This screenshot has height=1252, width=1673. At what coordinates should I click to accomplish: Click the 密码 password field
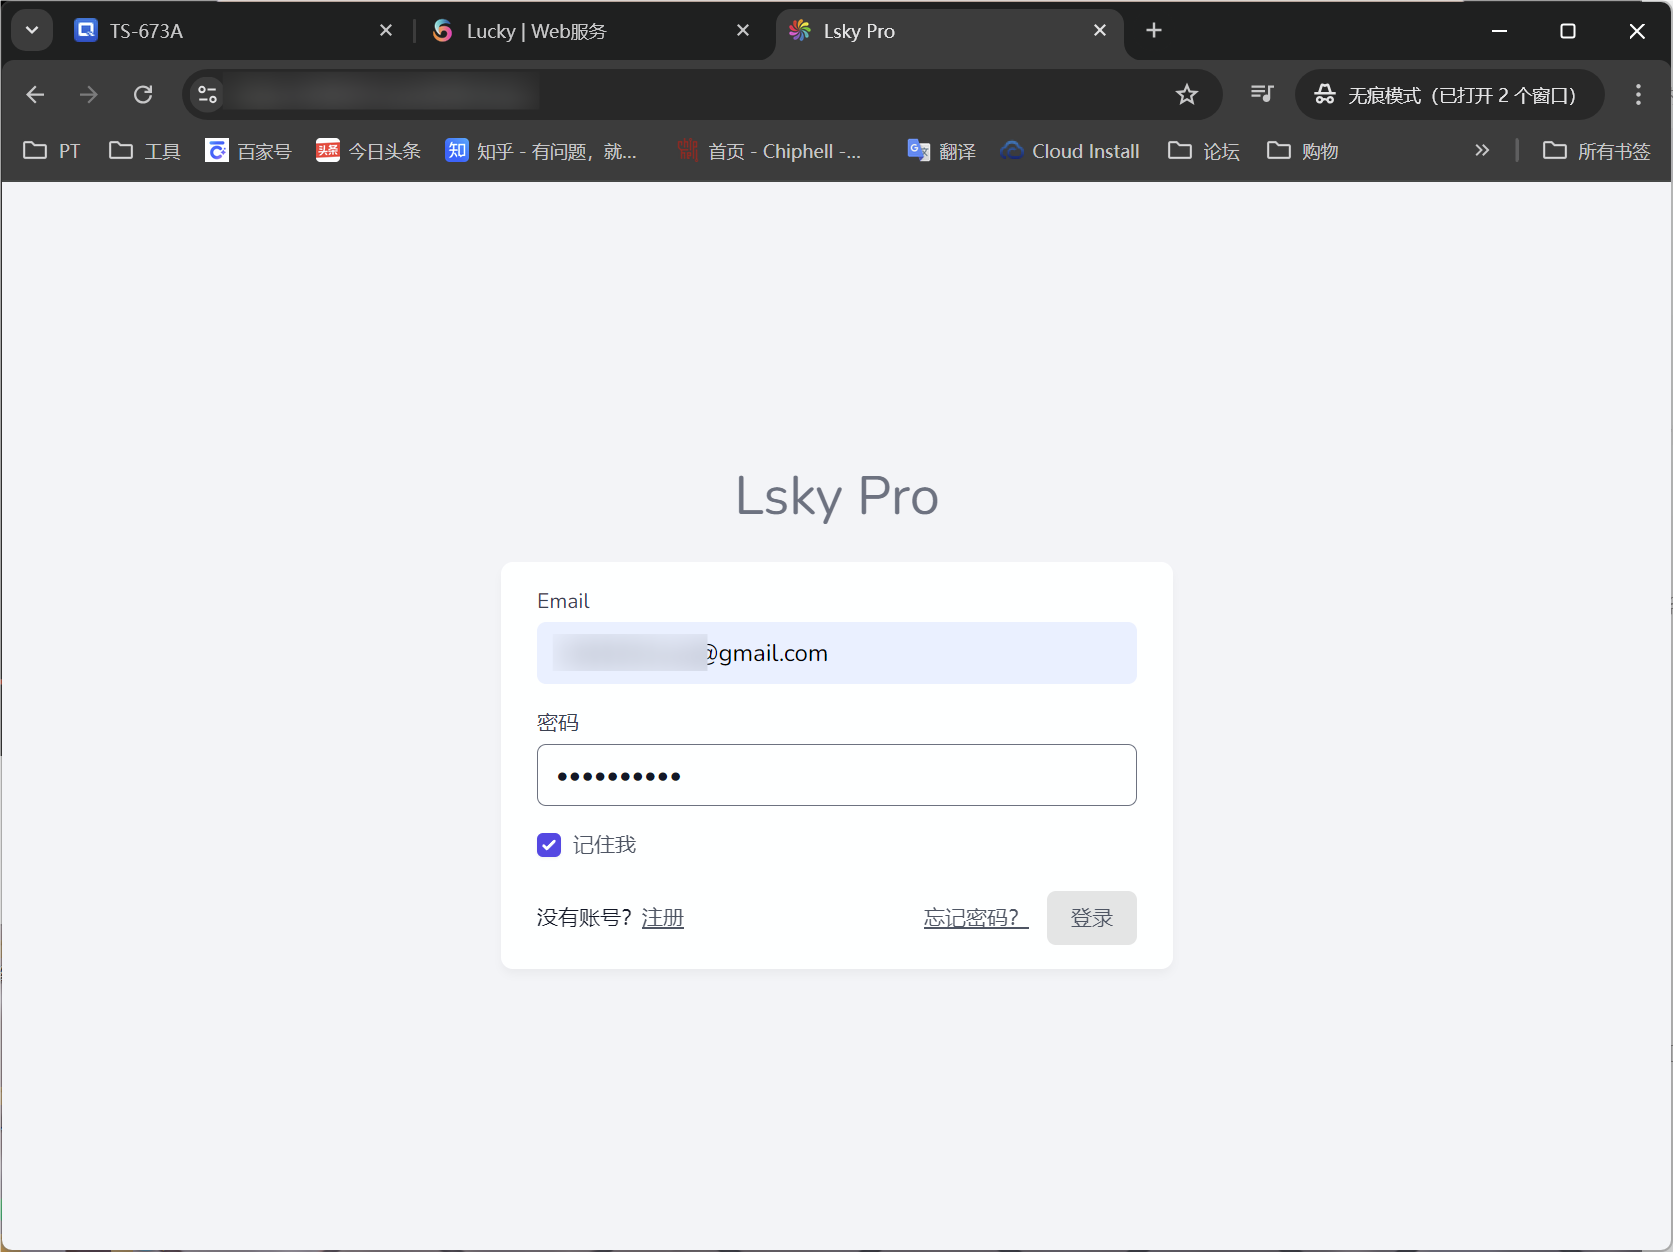pyautogui.click(x=837, y=775)
